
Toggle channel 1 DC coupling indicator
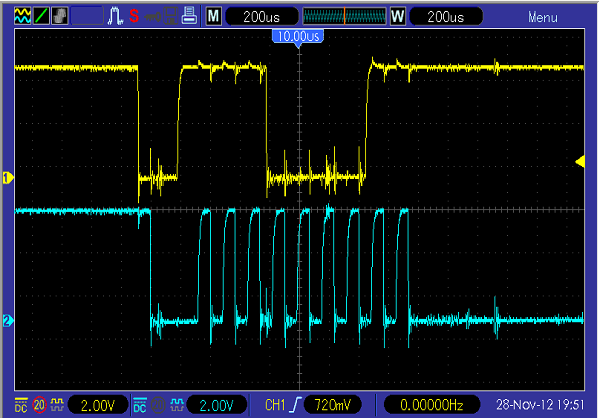[x=21, y=405]
